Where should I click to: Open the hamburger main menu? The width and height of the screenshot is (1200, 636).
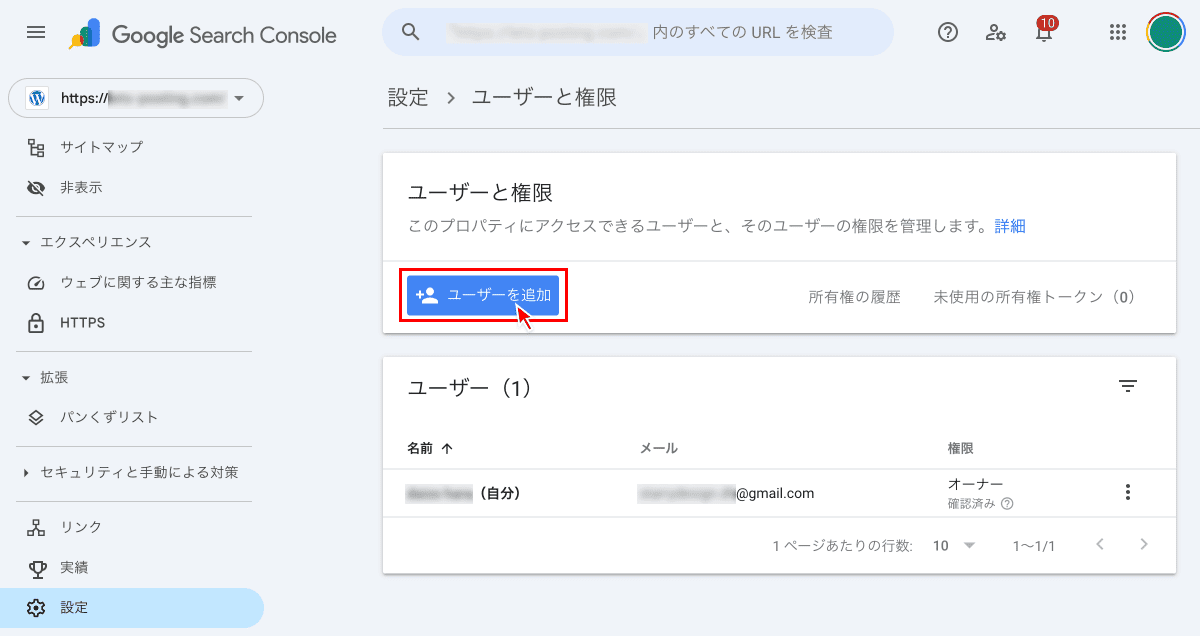[x=36, y=33]
